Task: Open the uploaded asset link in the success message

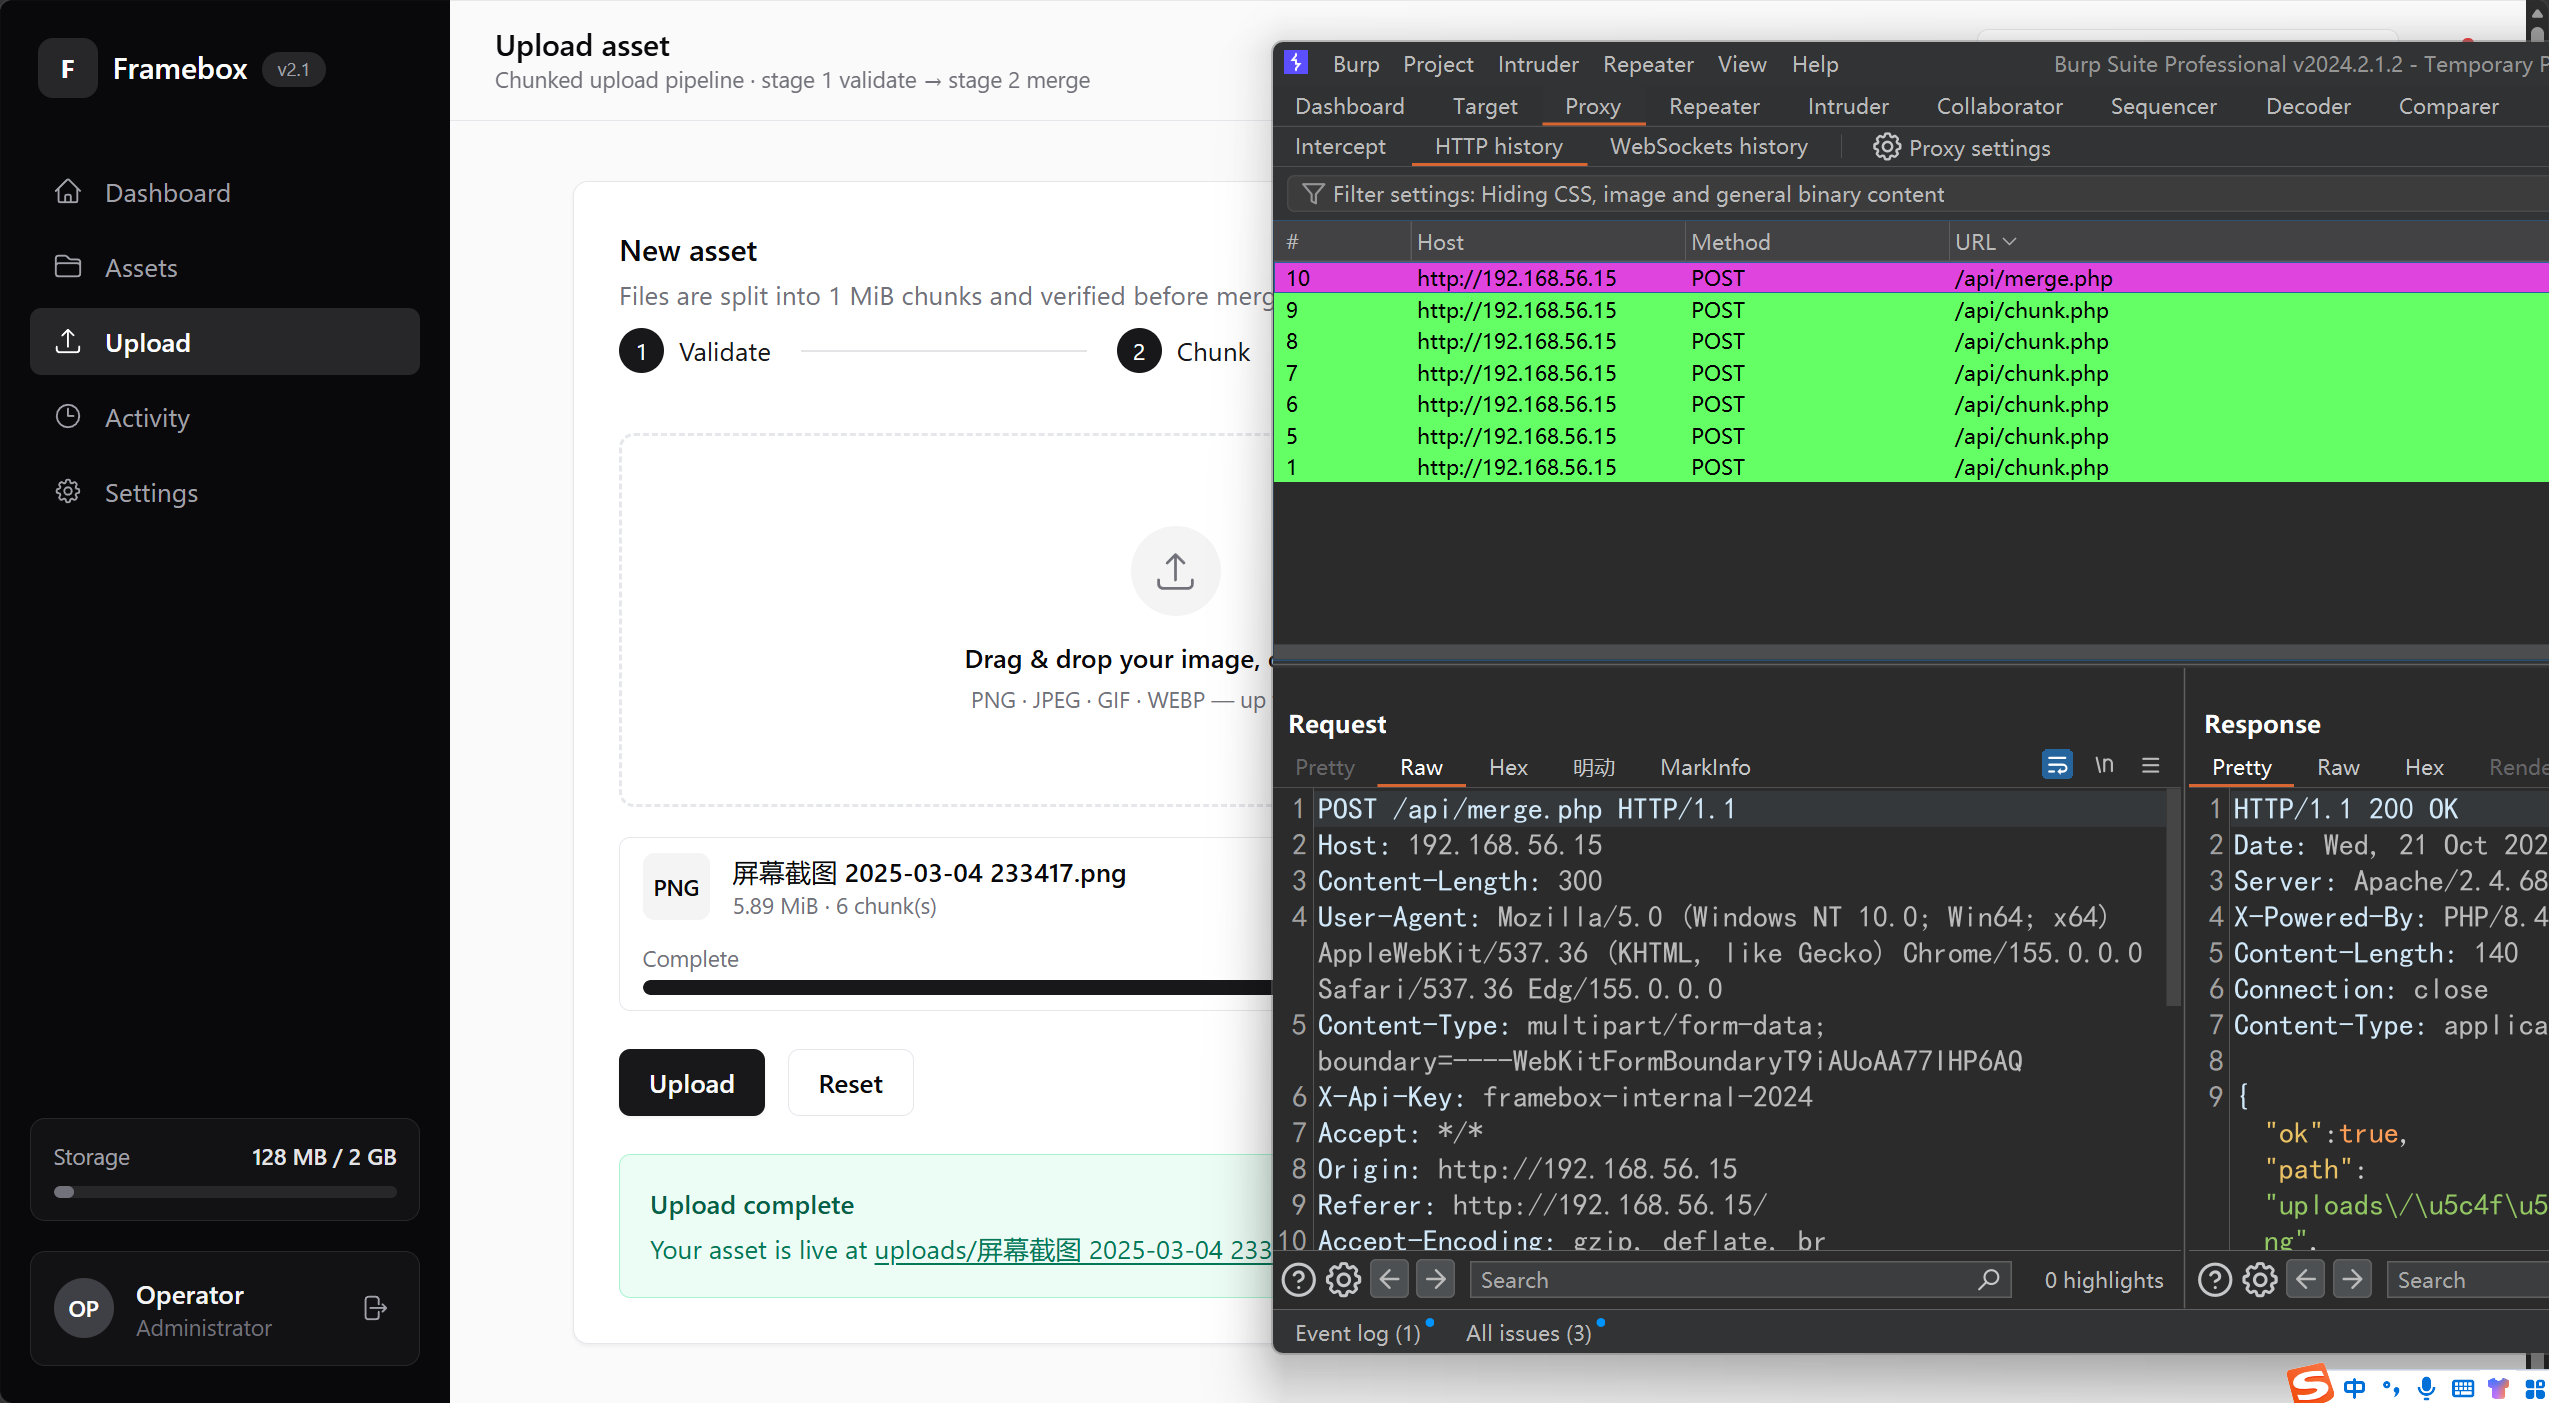Action: point(1072,1250)
